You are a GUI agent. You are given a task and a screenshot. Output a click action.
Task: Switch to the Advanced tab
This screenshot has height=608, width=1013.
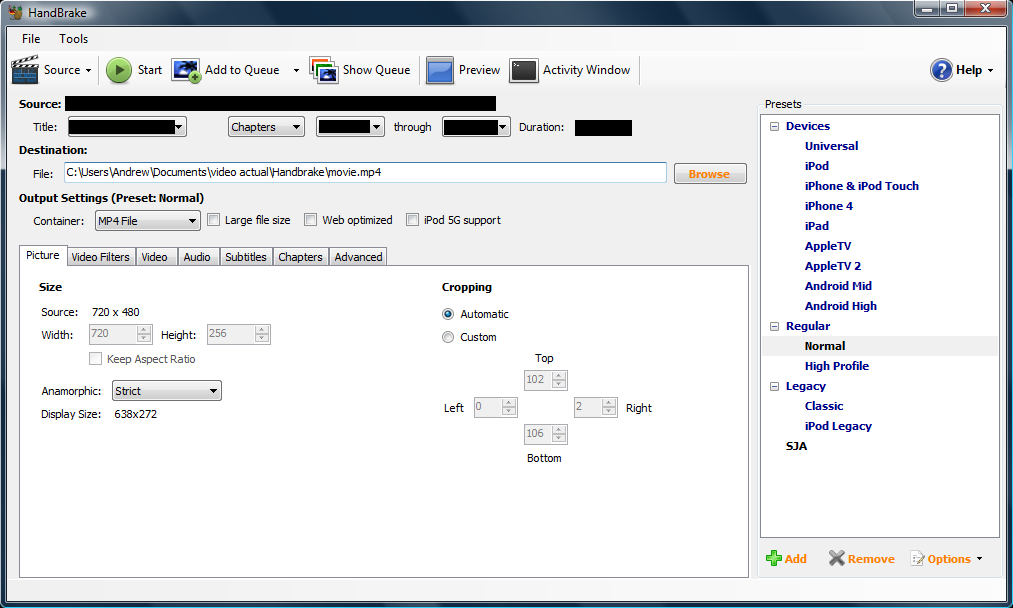(x=359, y=257)
